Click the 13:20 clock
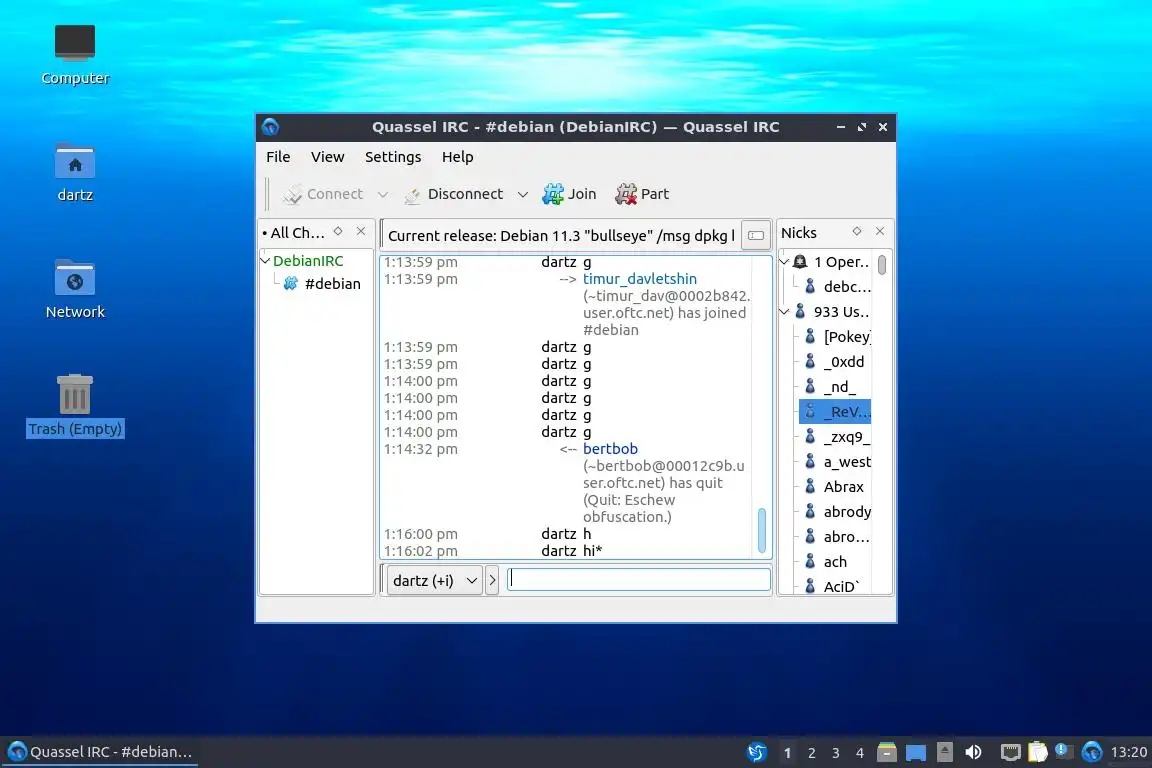 point(1128,752)
